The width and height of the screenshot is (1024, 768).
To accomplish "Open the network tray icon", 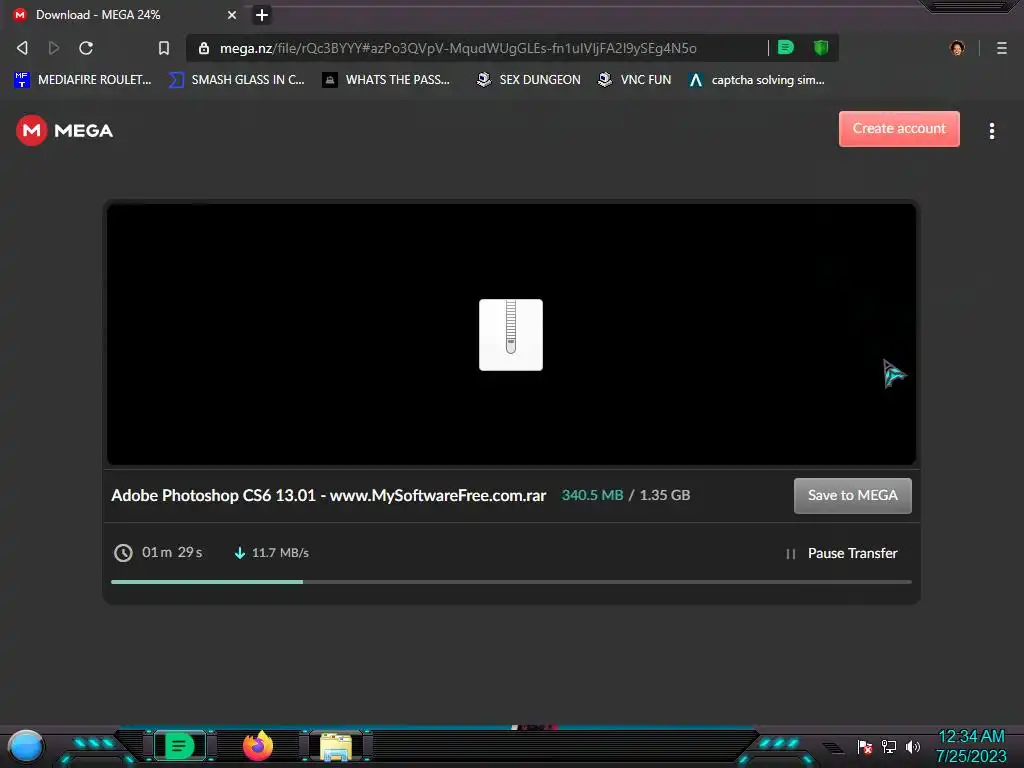I will [x=889, y=746].
